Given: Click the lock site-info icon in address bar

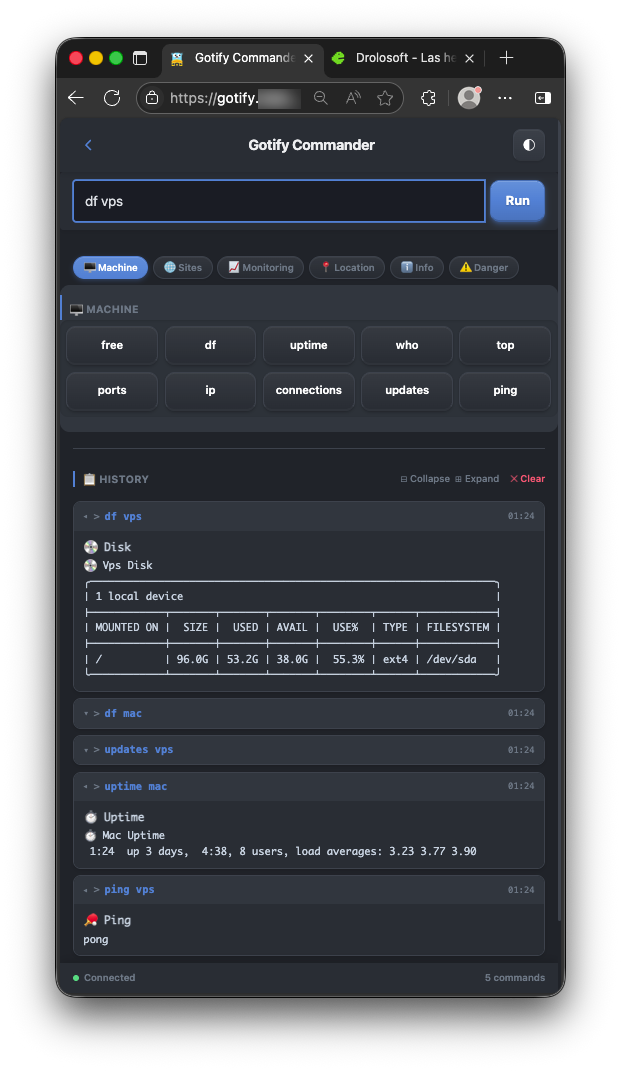Looking at the screenshot, I should point(152,98).
